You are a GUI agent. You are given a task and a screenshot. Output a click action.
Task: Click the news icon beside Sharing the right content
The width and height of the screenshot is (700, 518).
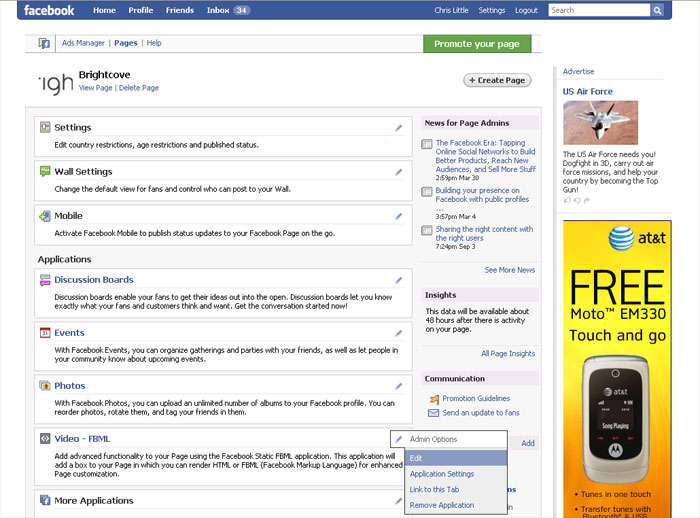click(427, 230)
